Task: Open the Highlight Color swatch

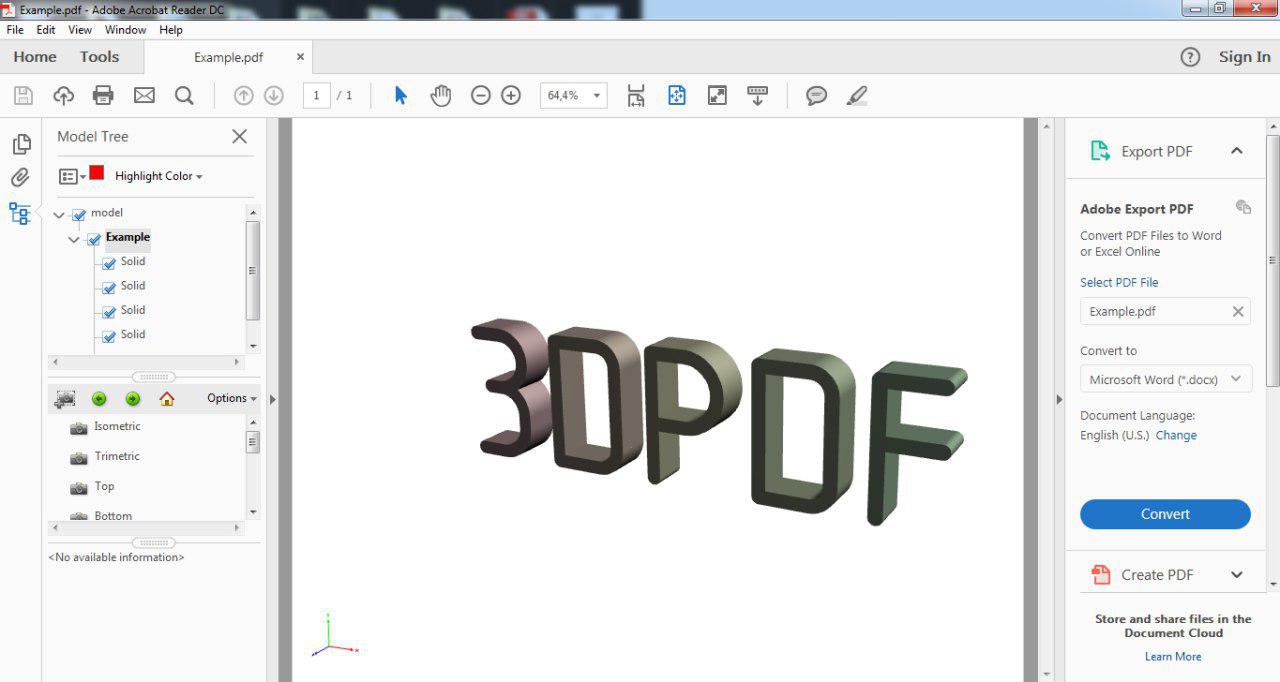Action: [96, 172]
